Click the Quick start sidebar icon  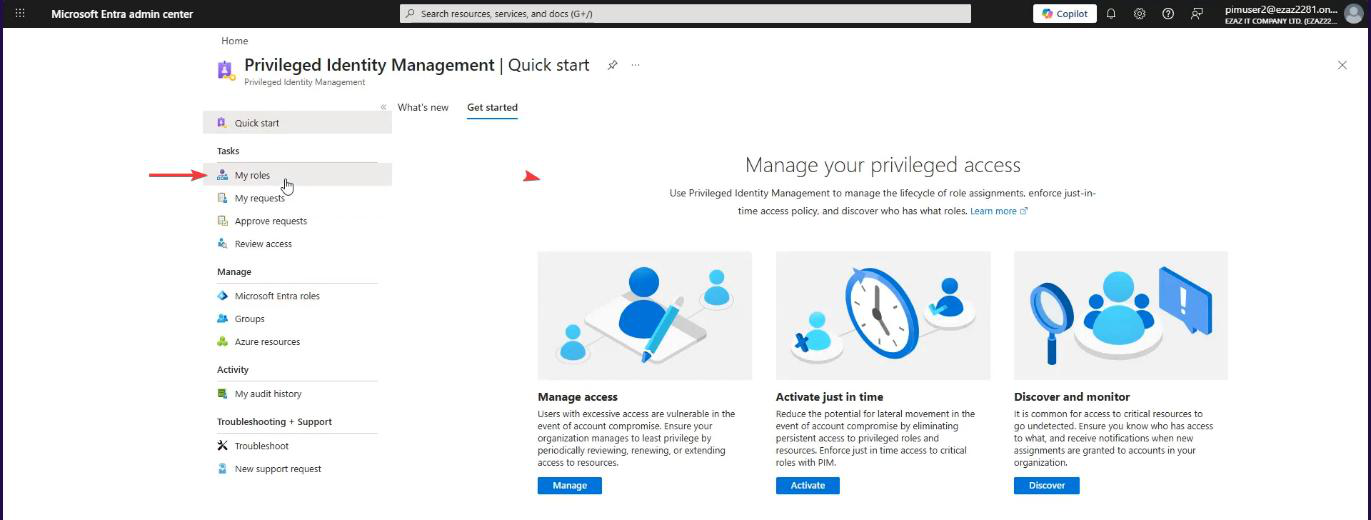(x=222, y=123)
